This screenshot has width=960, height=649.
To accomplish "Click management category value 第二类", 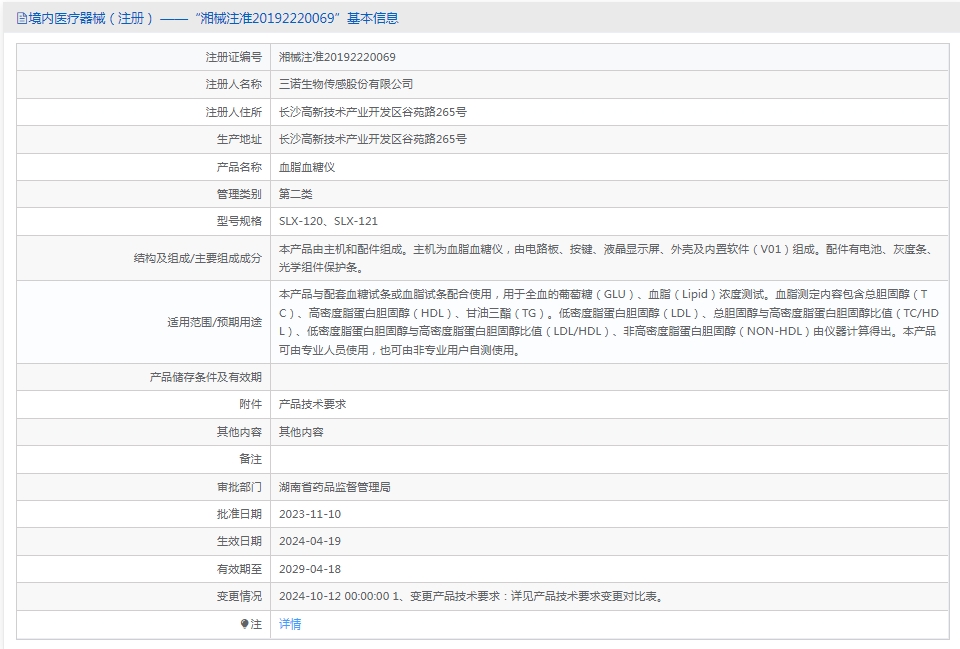I will (x=295, y=194).
